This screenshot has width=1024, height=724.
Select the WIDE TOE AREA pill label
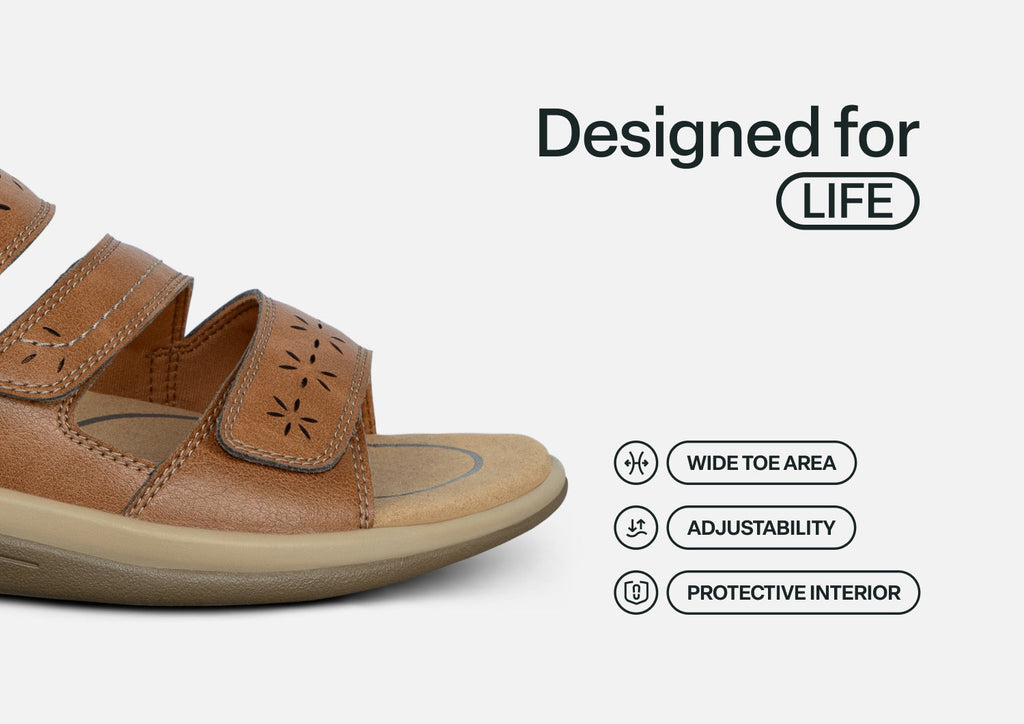tap(761, 463)
